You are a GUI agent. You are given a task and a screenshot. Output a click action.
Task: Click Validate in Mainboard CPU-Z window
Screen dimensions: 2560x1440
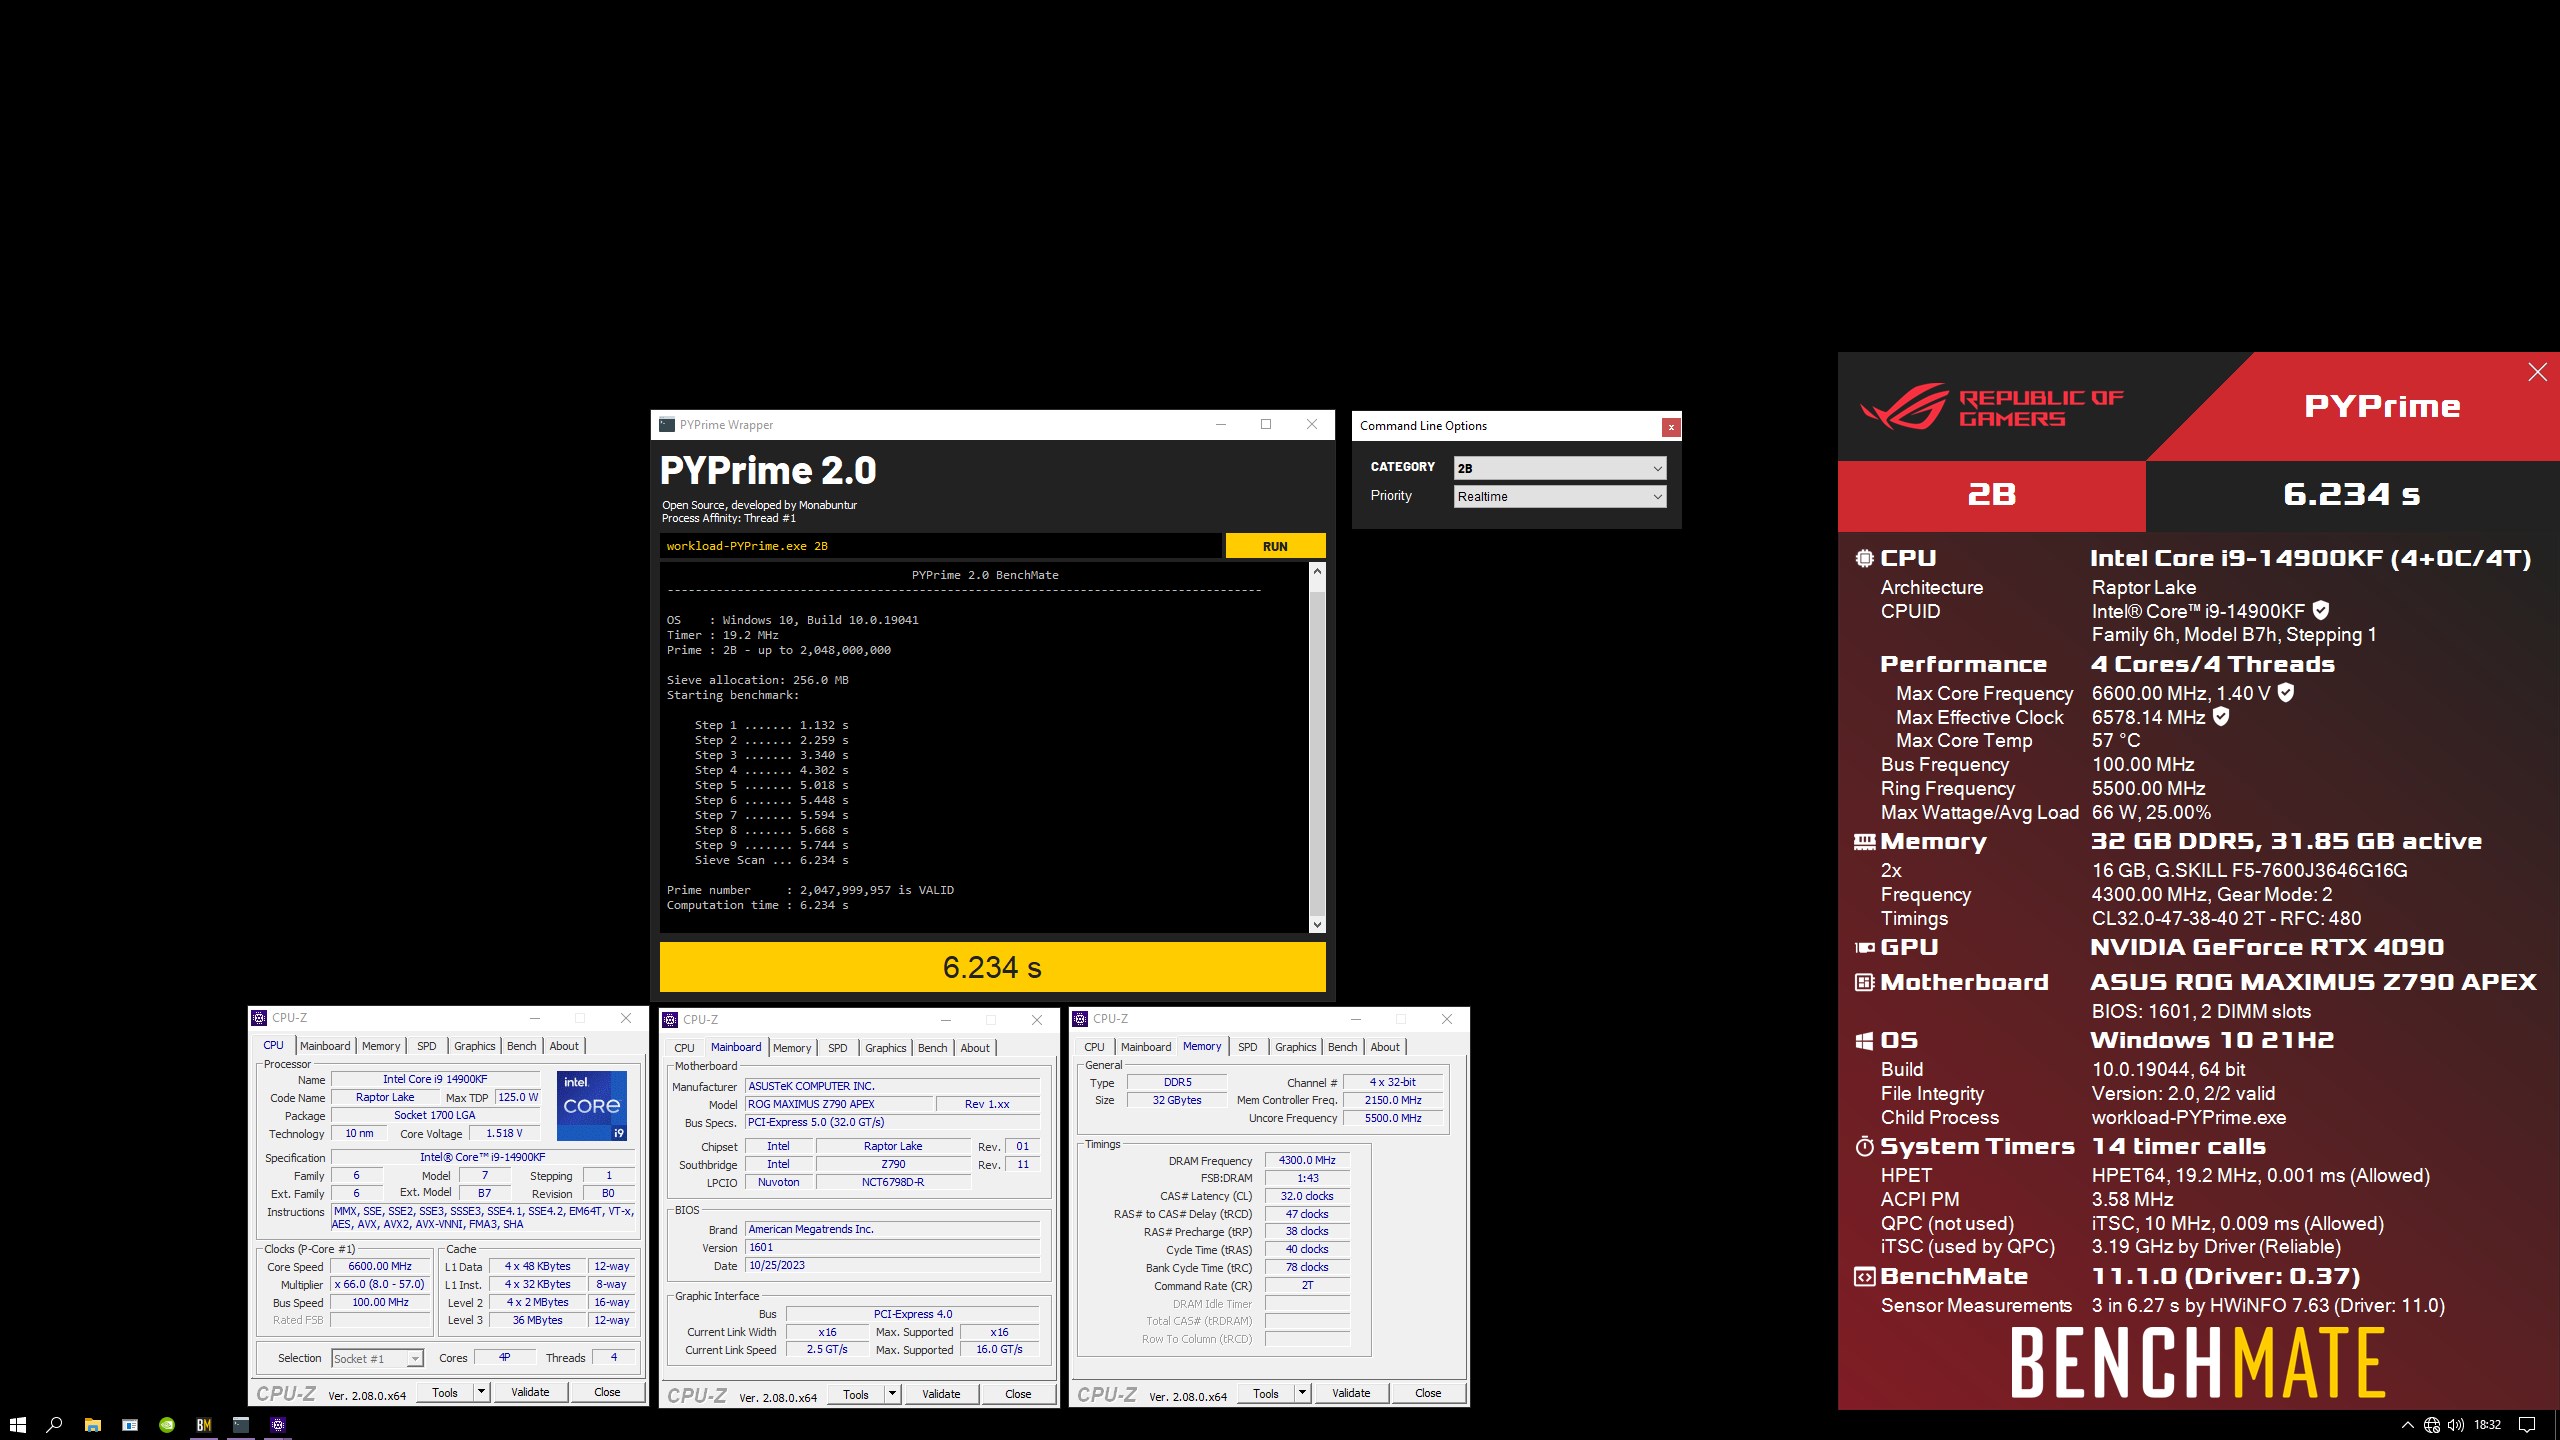pyautogui.click(x=941, y=1394)
